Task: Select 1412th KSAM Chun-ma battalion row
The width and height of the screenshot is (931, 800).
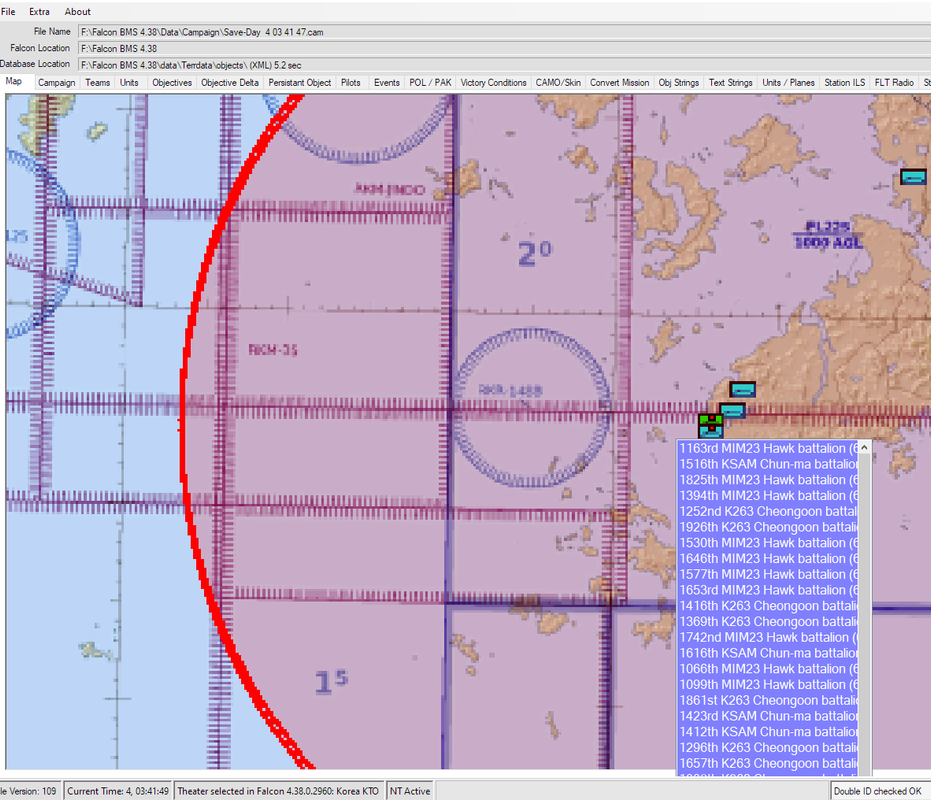Action: tap(768, 732)
